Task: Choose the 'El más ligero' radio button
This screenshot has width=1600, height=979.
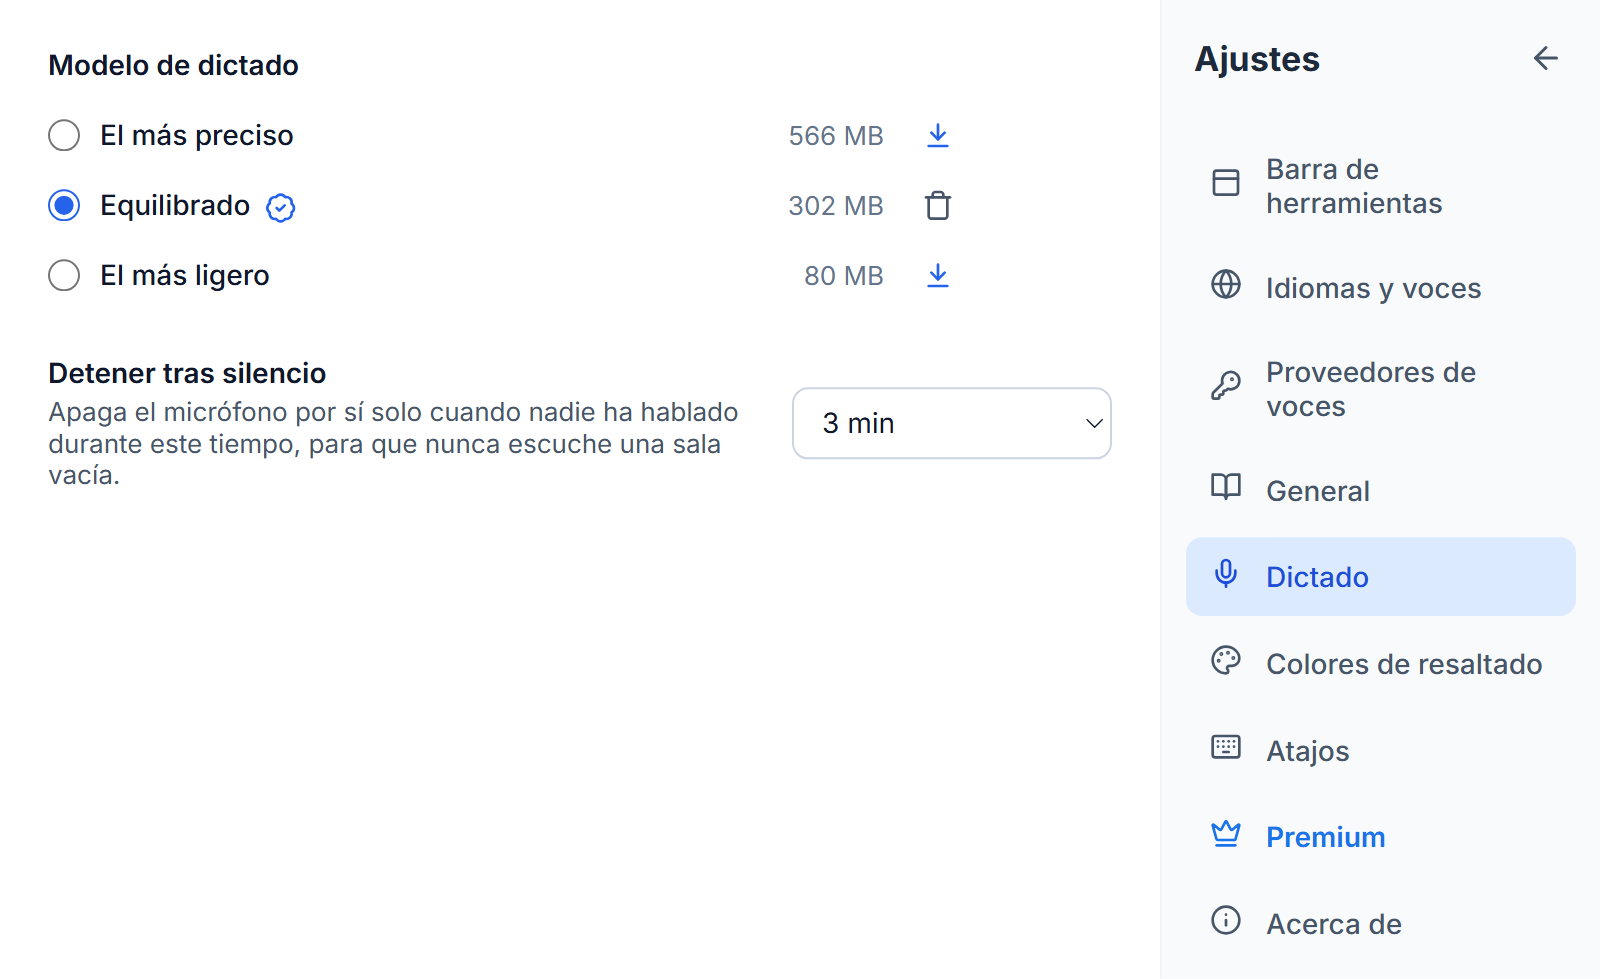Action: pos(64,275)
